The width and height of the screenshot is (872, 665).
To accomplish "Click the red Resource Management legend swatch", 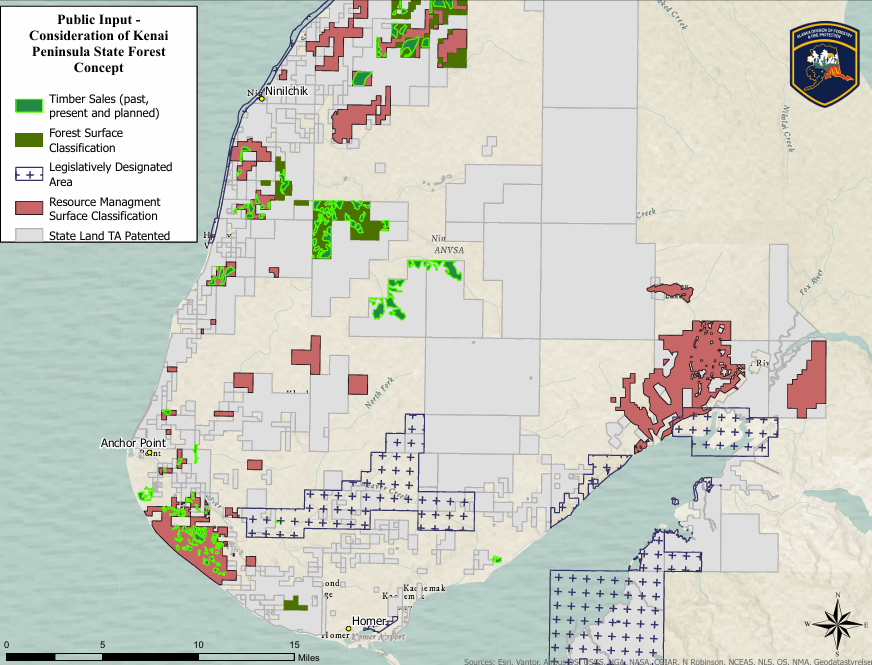I will [x=29, y=208].
